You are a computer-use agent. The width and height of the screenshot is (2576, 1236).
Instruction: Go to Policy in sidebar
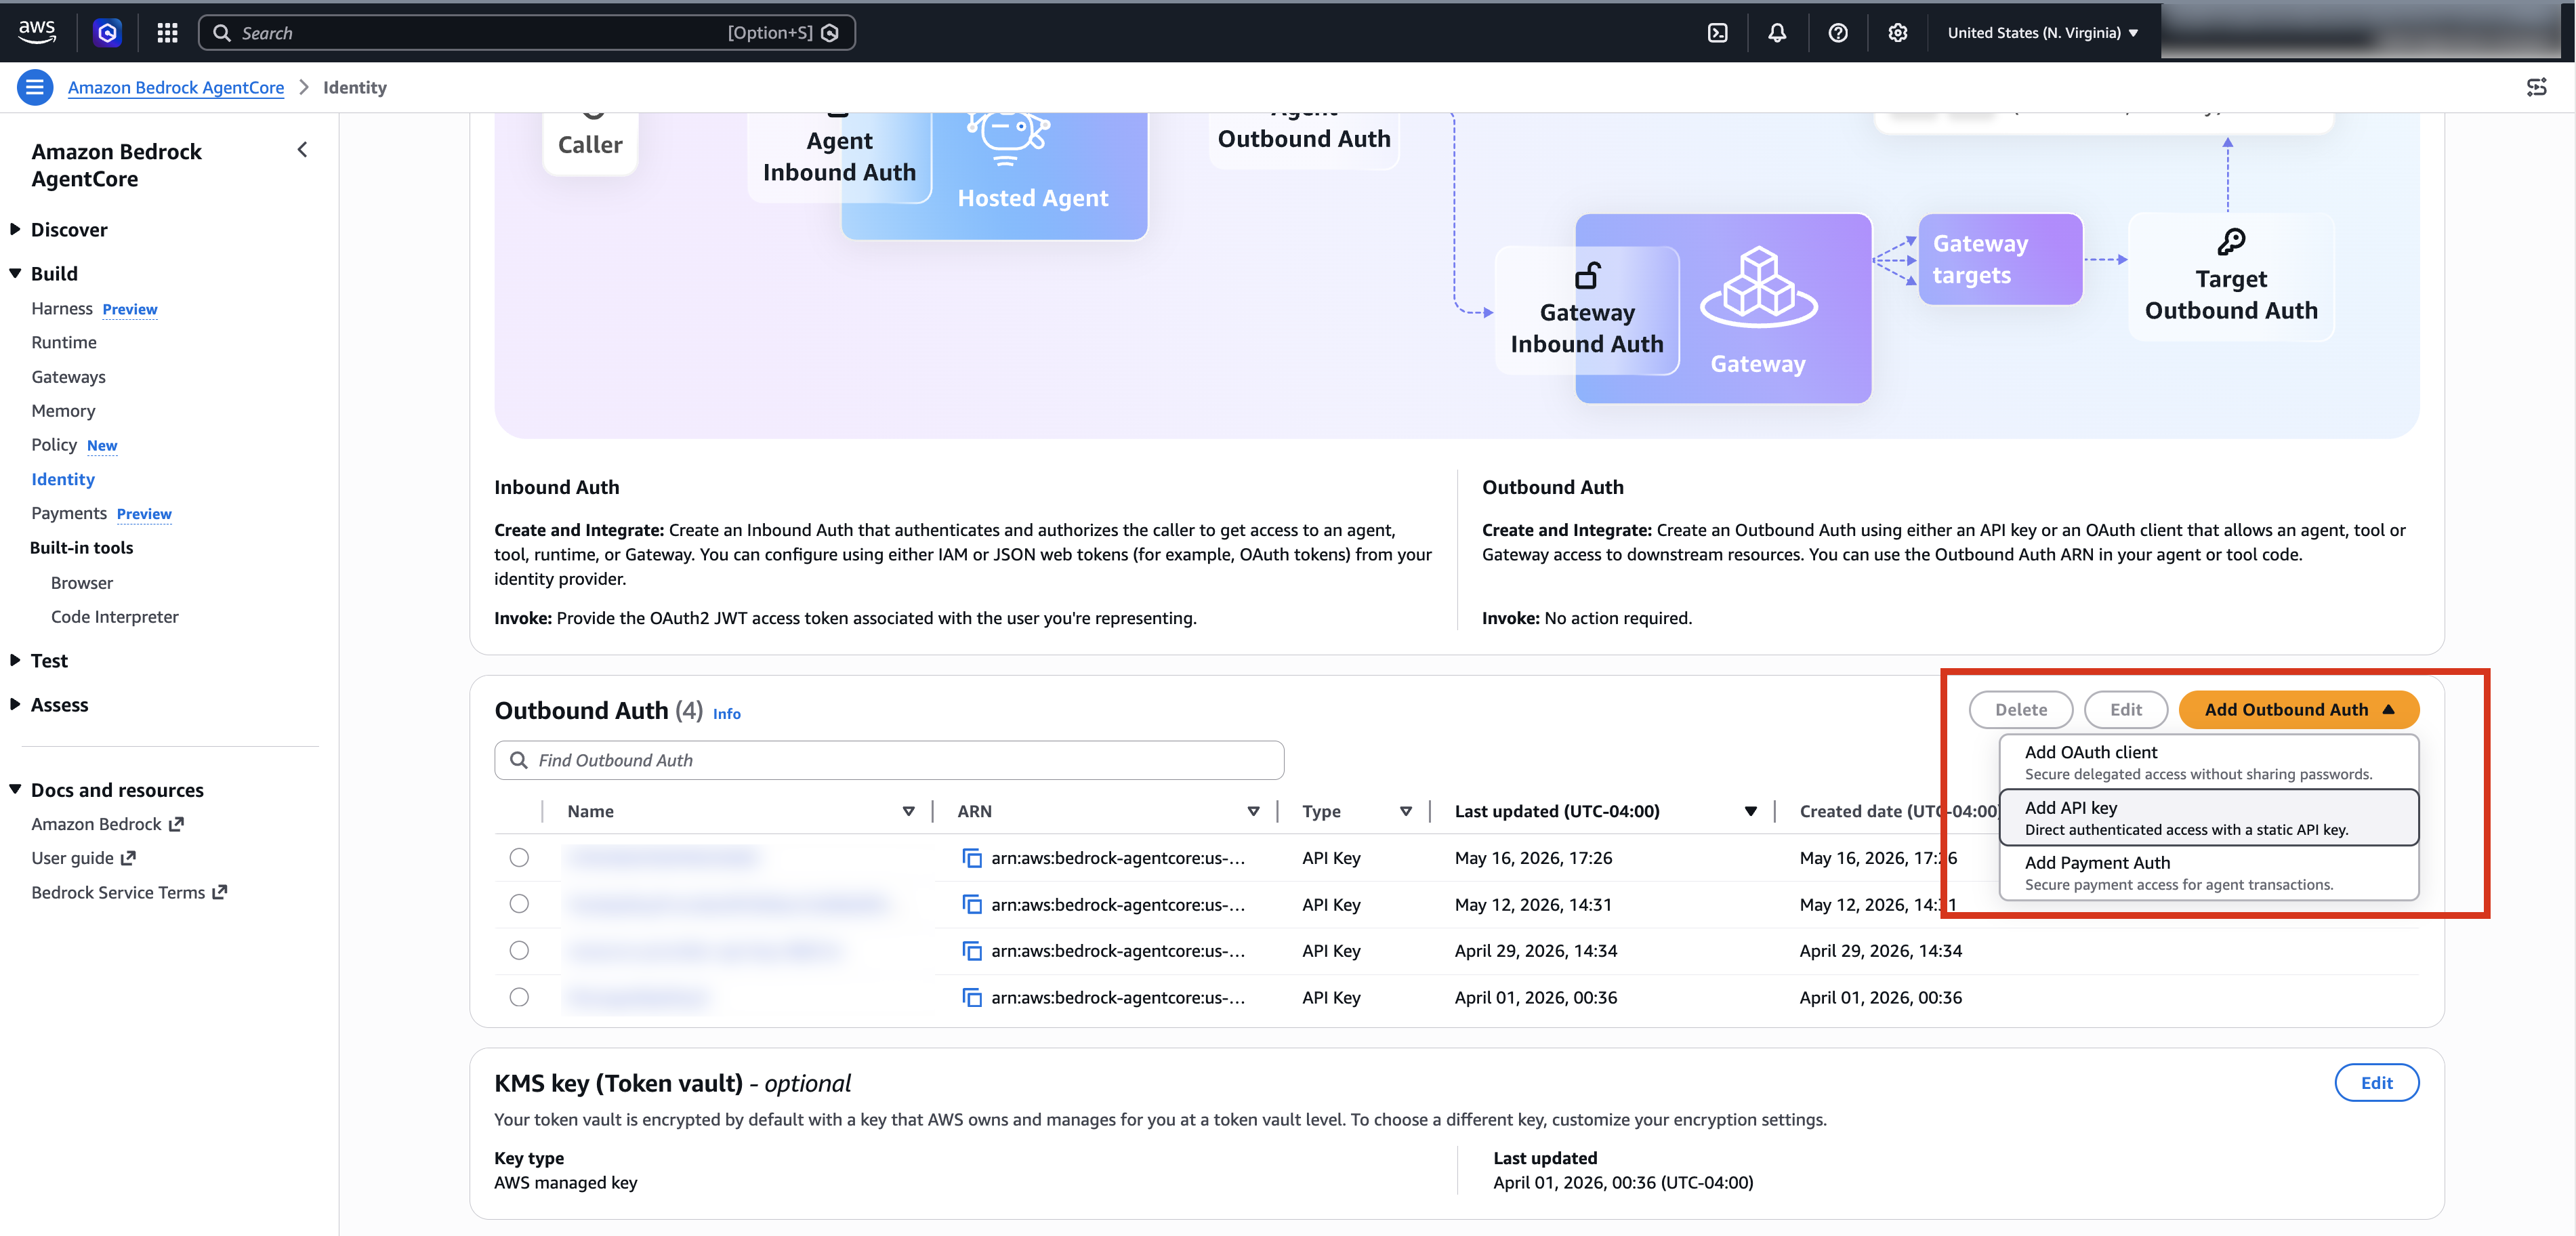pos(54,444)
